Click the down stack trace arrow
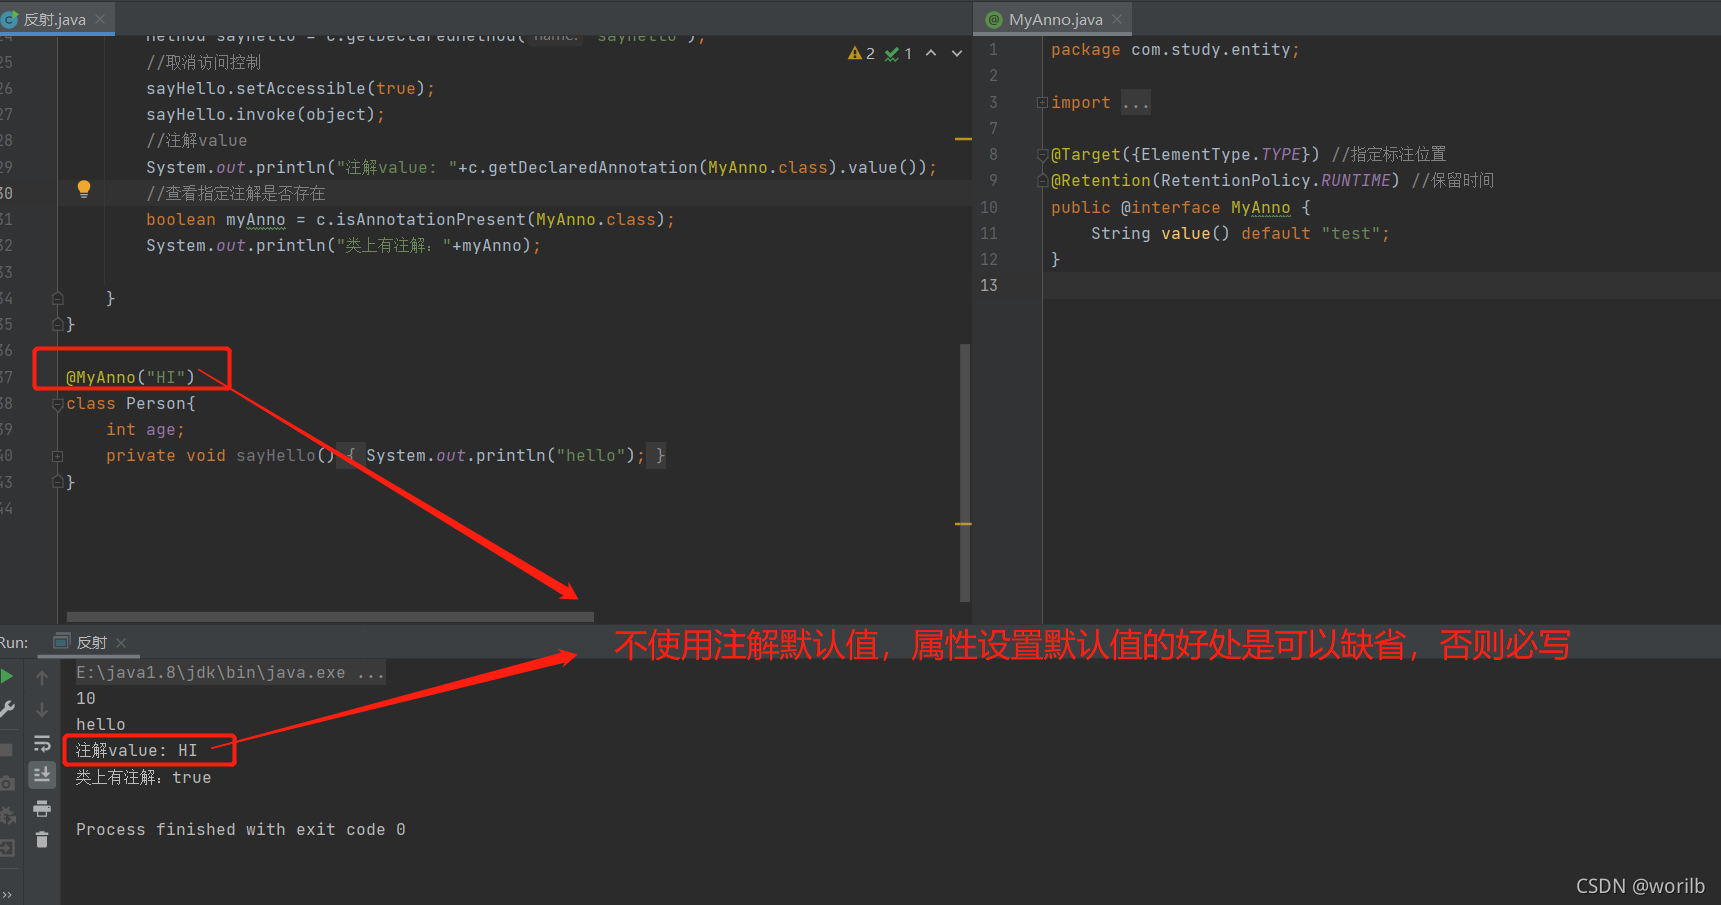The width and height of the screenshot is (1721, 905). click(x=42, y=709)
